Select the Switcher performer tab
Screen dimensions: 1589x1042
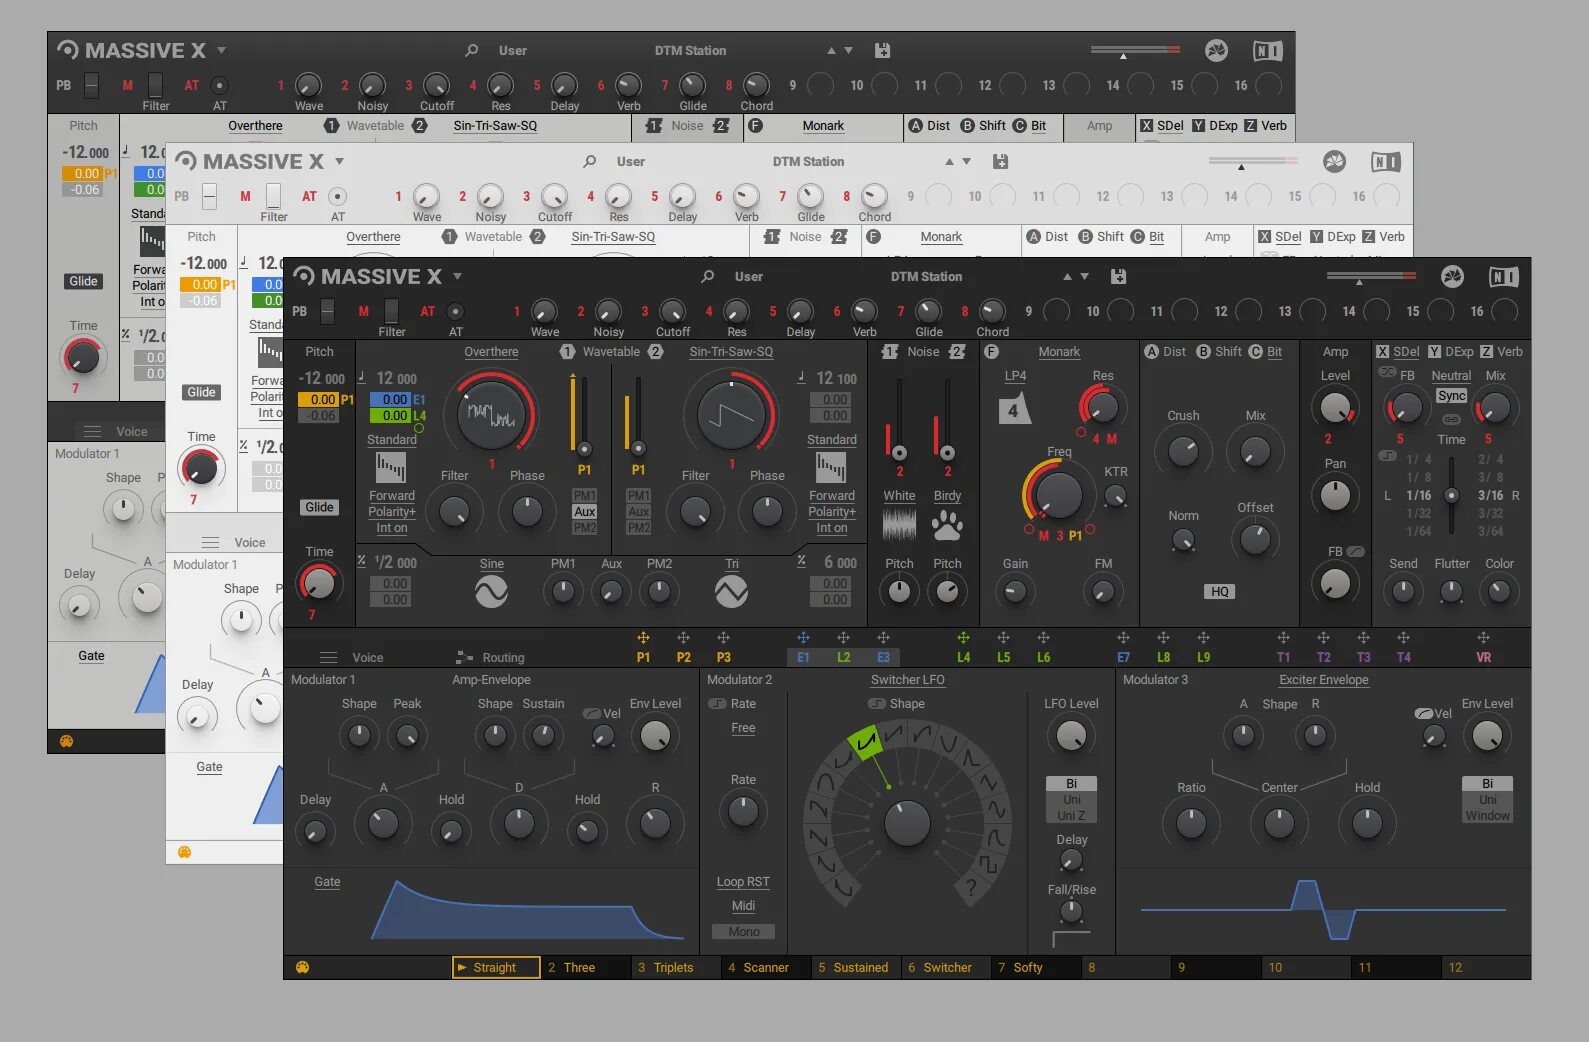(x=945, y=967)
